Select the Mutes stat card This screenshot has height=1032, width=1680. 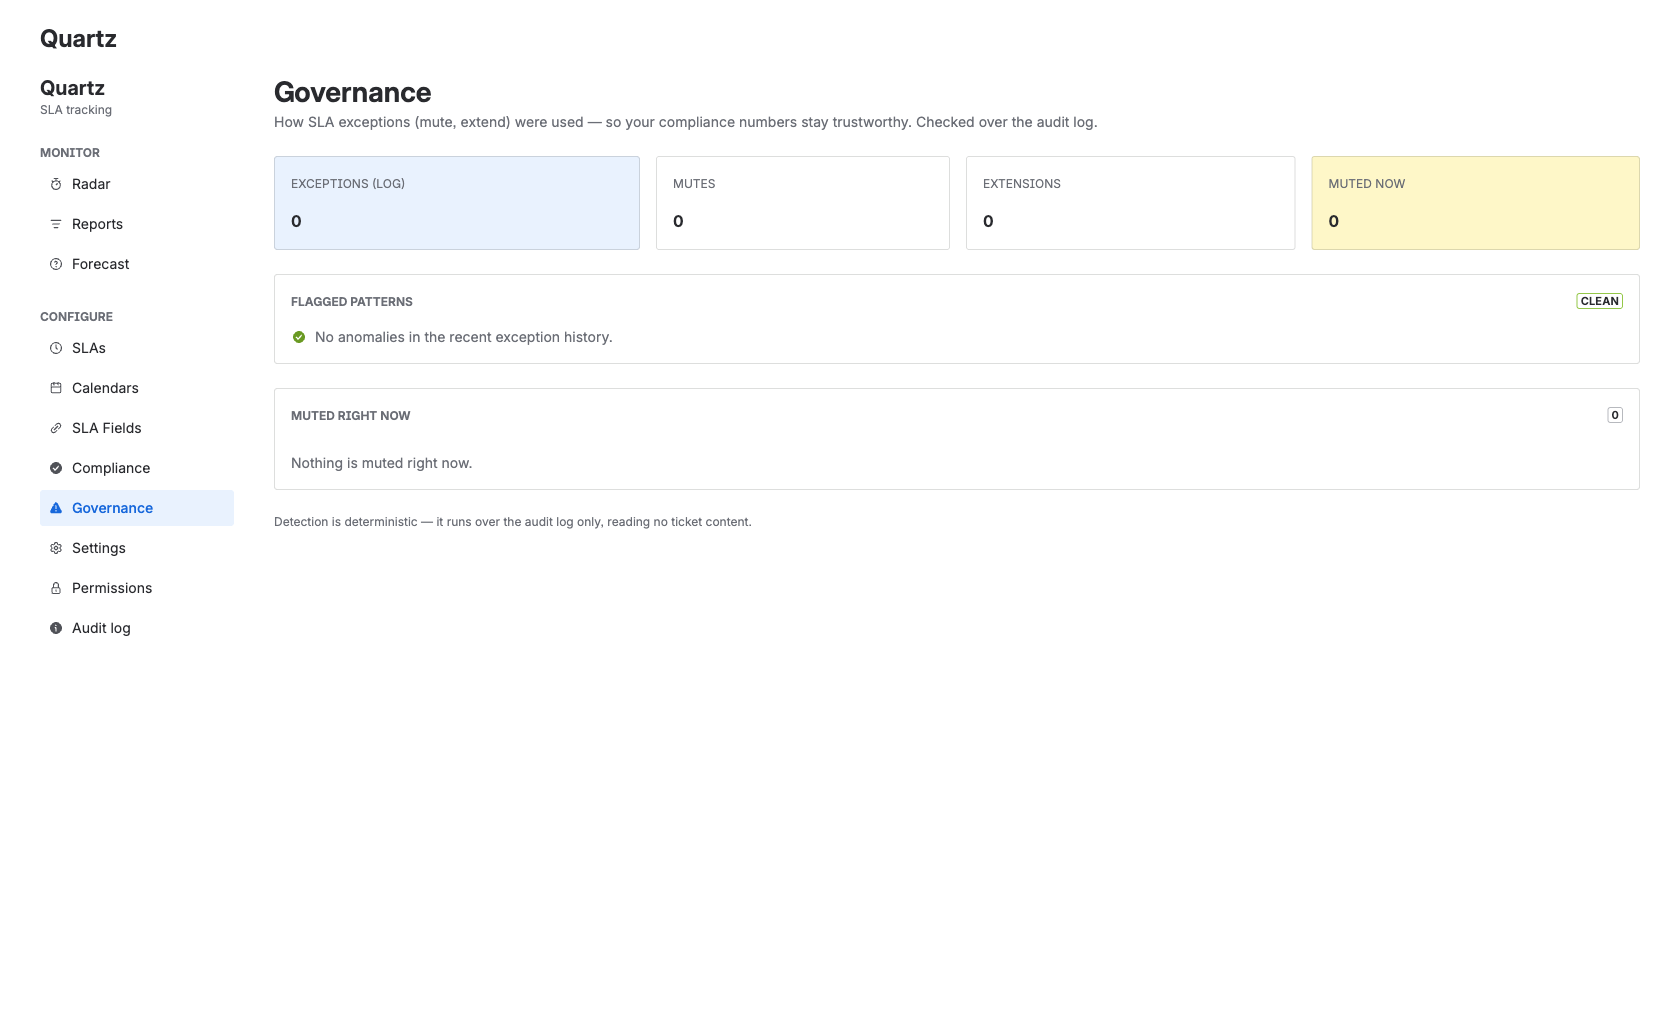(803, 203)
